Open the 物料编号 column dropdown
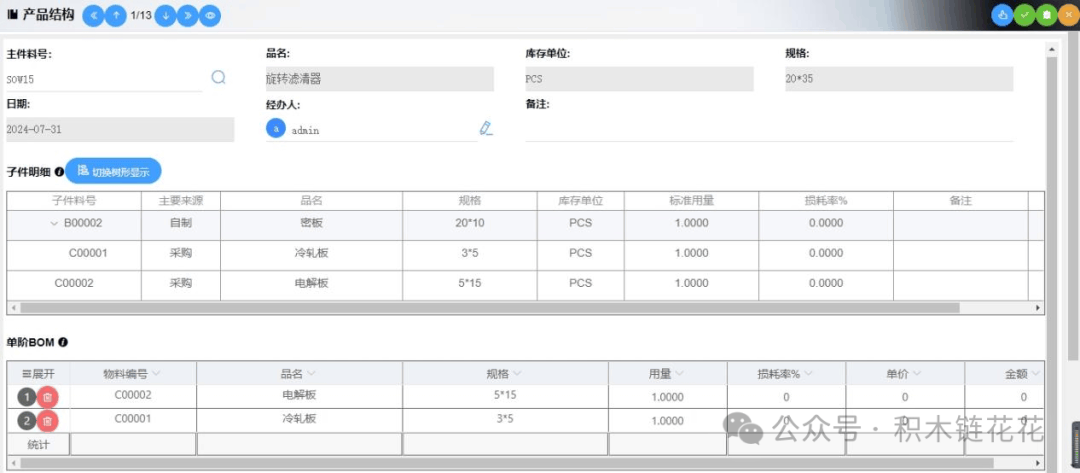1080x473 pixels. coord(156,374)
